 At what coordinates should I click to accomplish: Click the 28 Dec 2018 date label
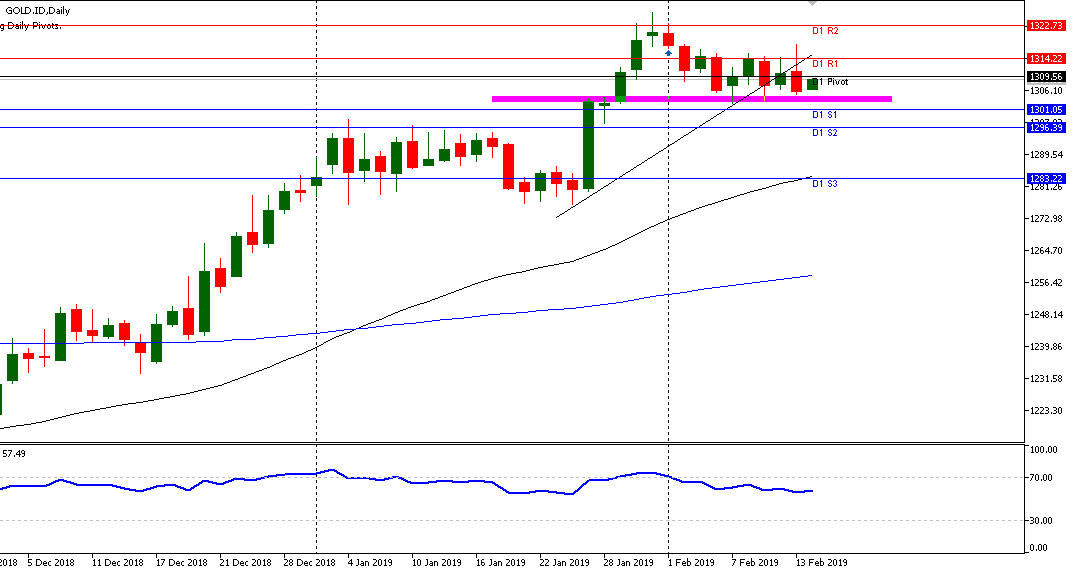(308, 562)
